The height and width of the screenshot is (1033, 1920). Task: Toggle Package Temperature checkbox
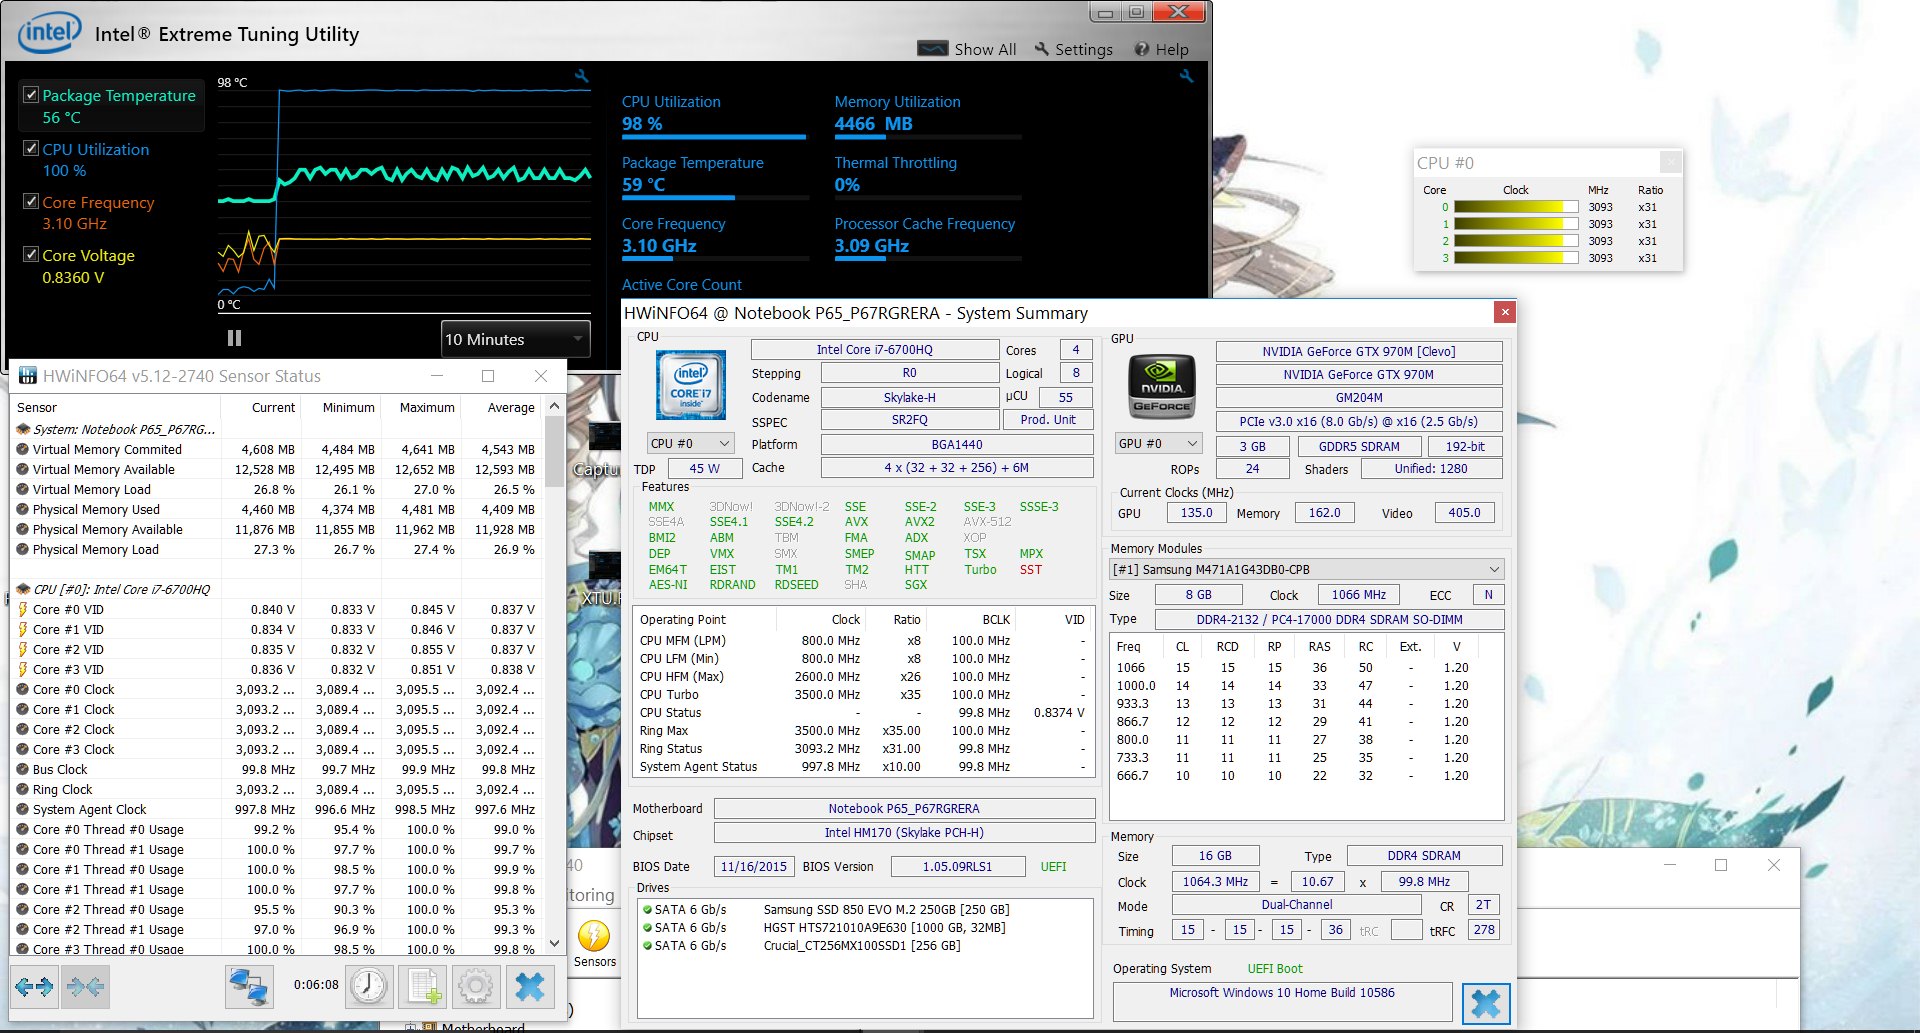click(x=31, y=95)
